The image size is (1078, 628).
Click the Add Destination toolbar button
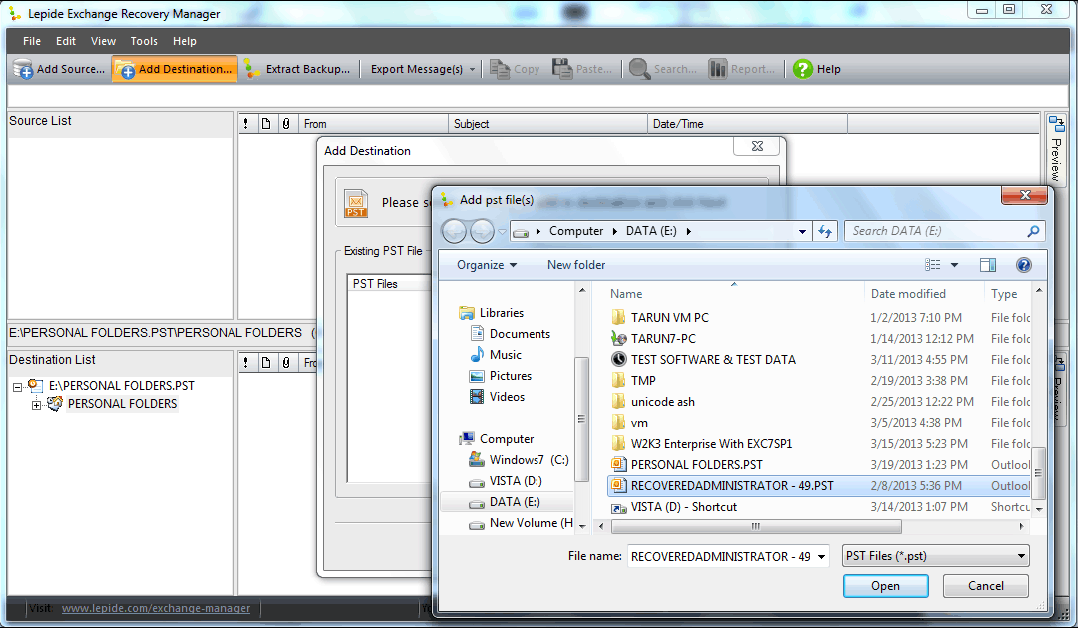[x=175, y=69]
